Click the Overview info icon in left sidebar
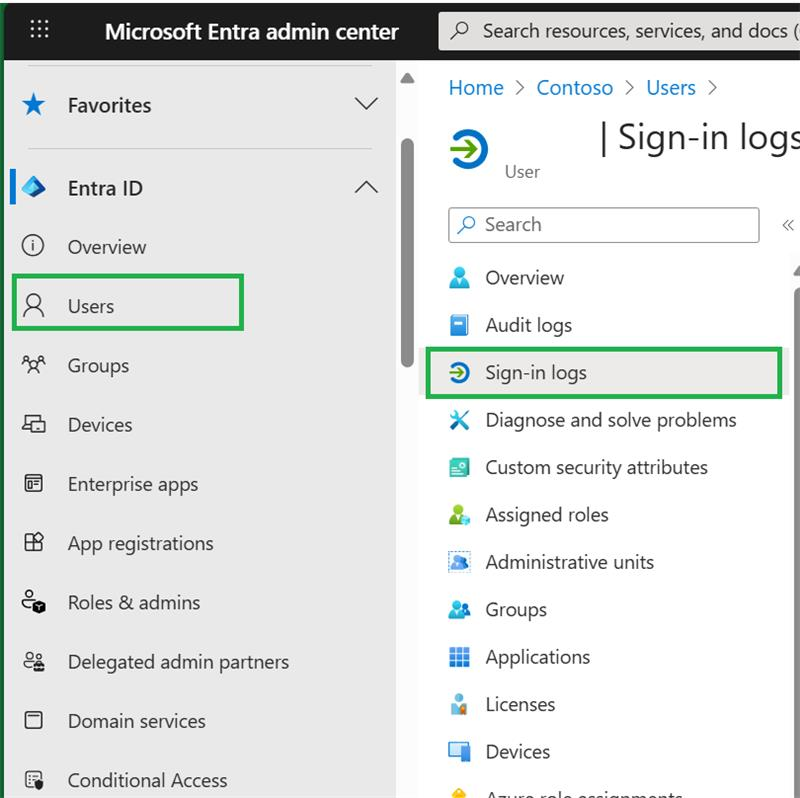The height and width of the screenshot is (798, 800). [33, 246]
